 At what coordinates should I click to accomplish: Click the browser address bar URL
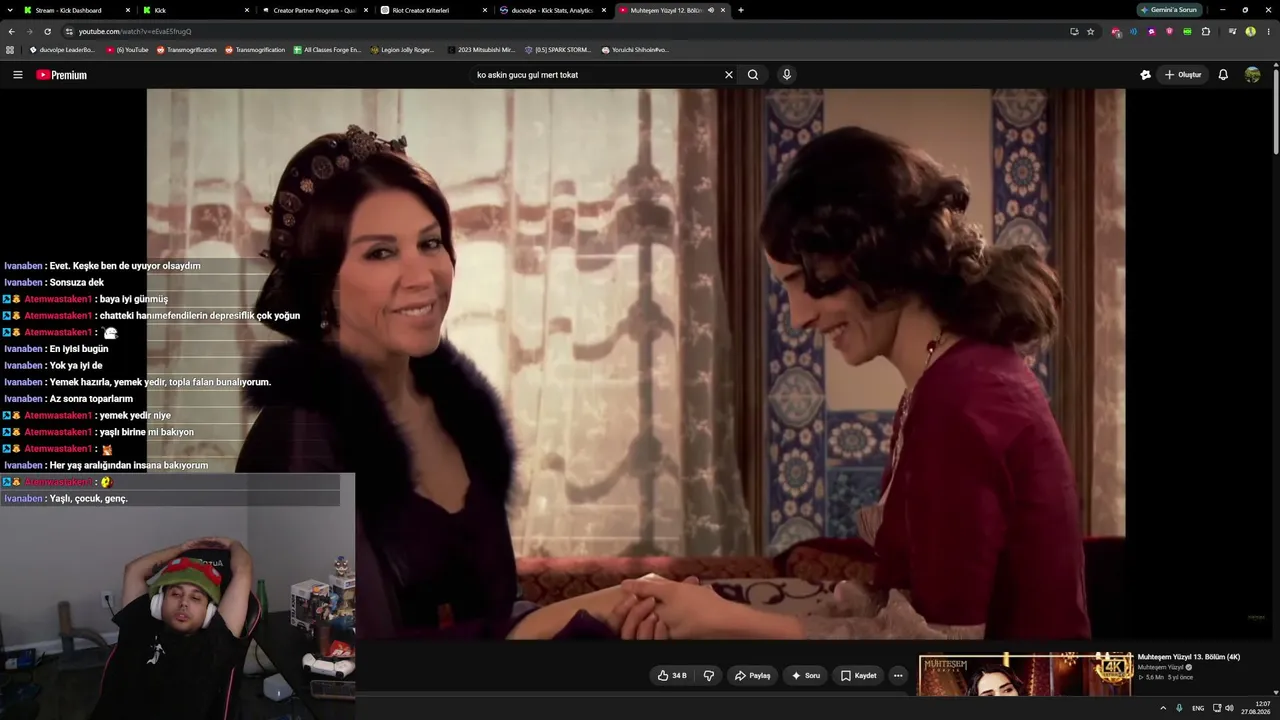coord(135,31)
